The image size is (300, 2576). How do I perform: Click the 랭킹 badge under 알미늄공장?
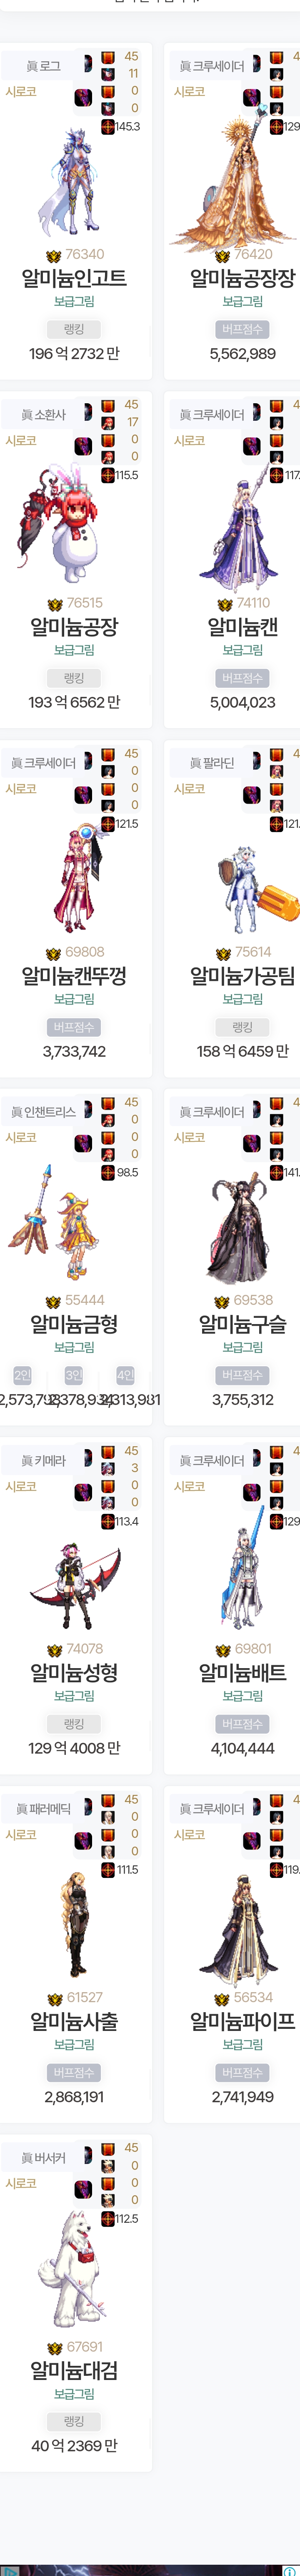click(74, 678)
